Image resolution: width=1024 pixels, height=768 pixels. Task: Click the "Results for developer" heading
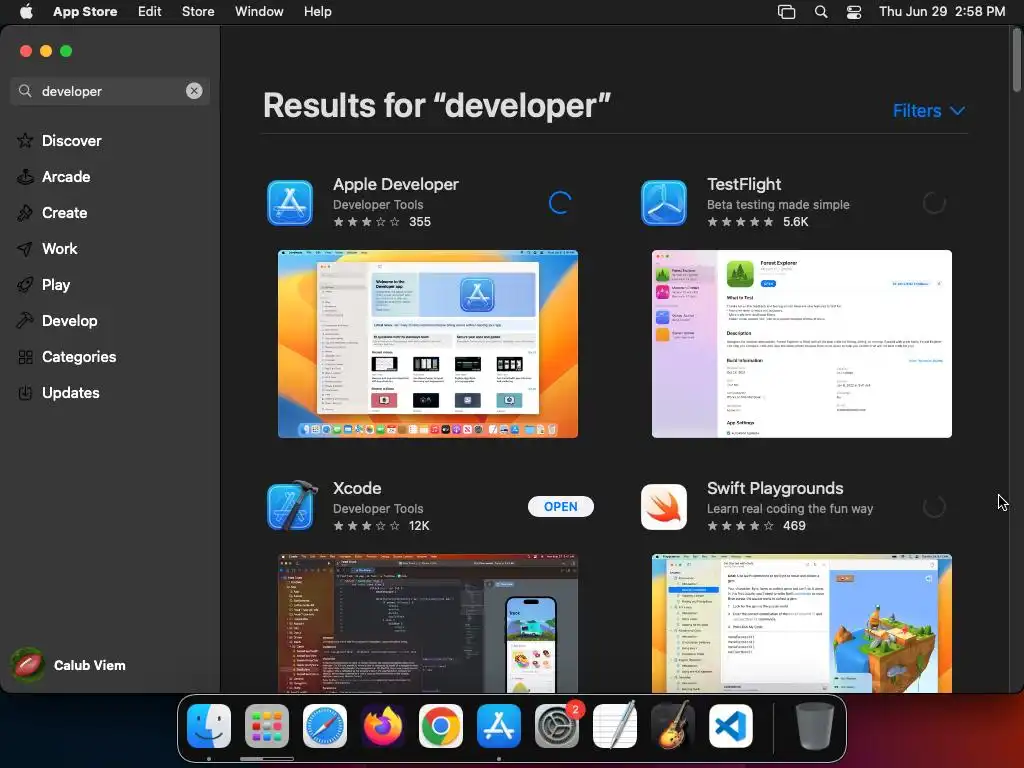436,105
